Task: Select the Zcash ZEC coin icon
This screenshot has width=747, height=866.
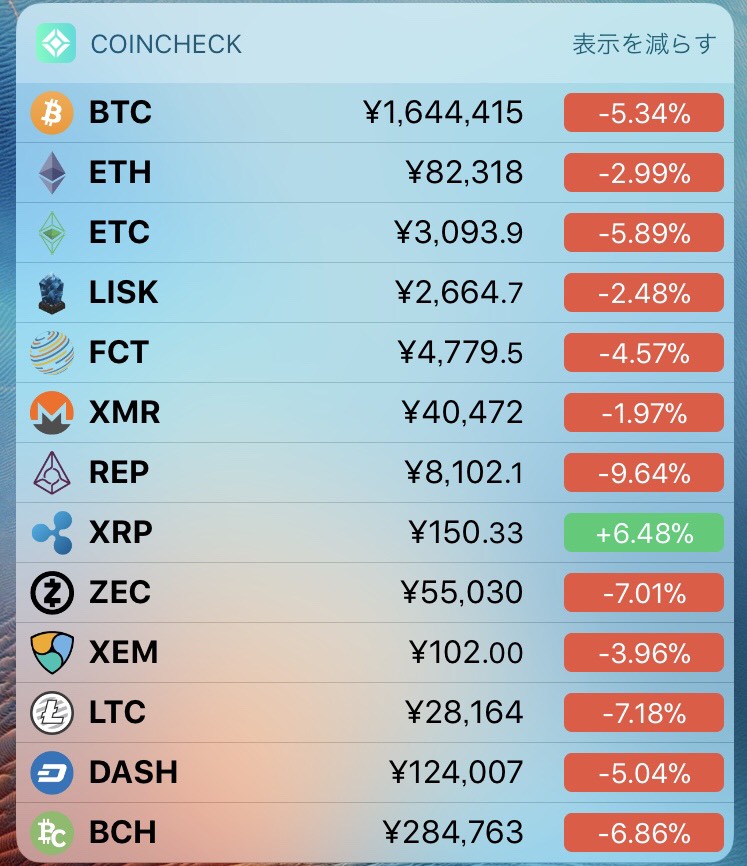Action: 52,593
